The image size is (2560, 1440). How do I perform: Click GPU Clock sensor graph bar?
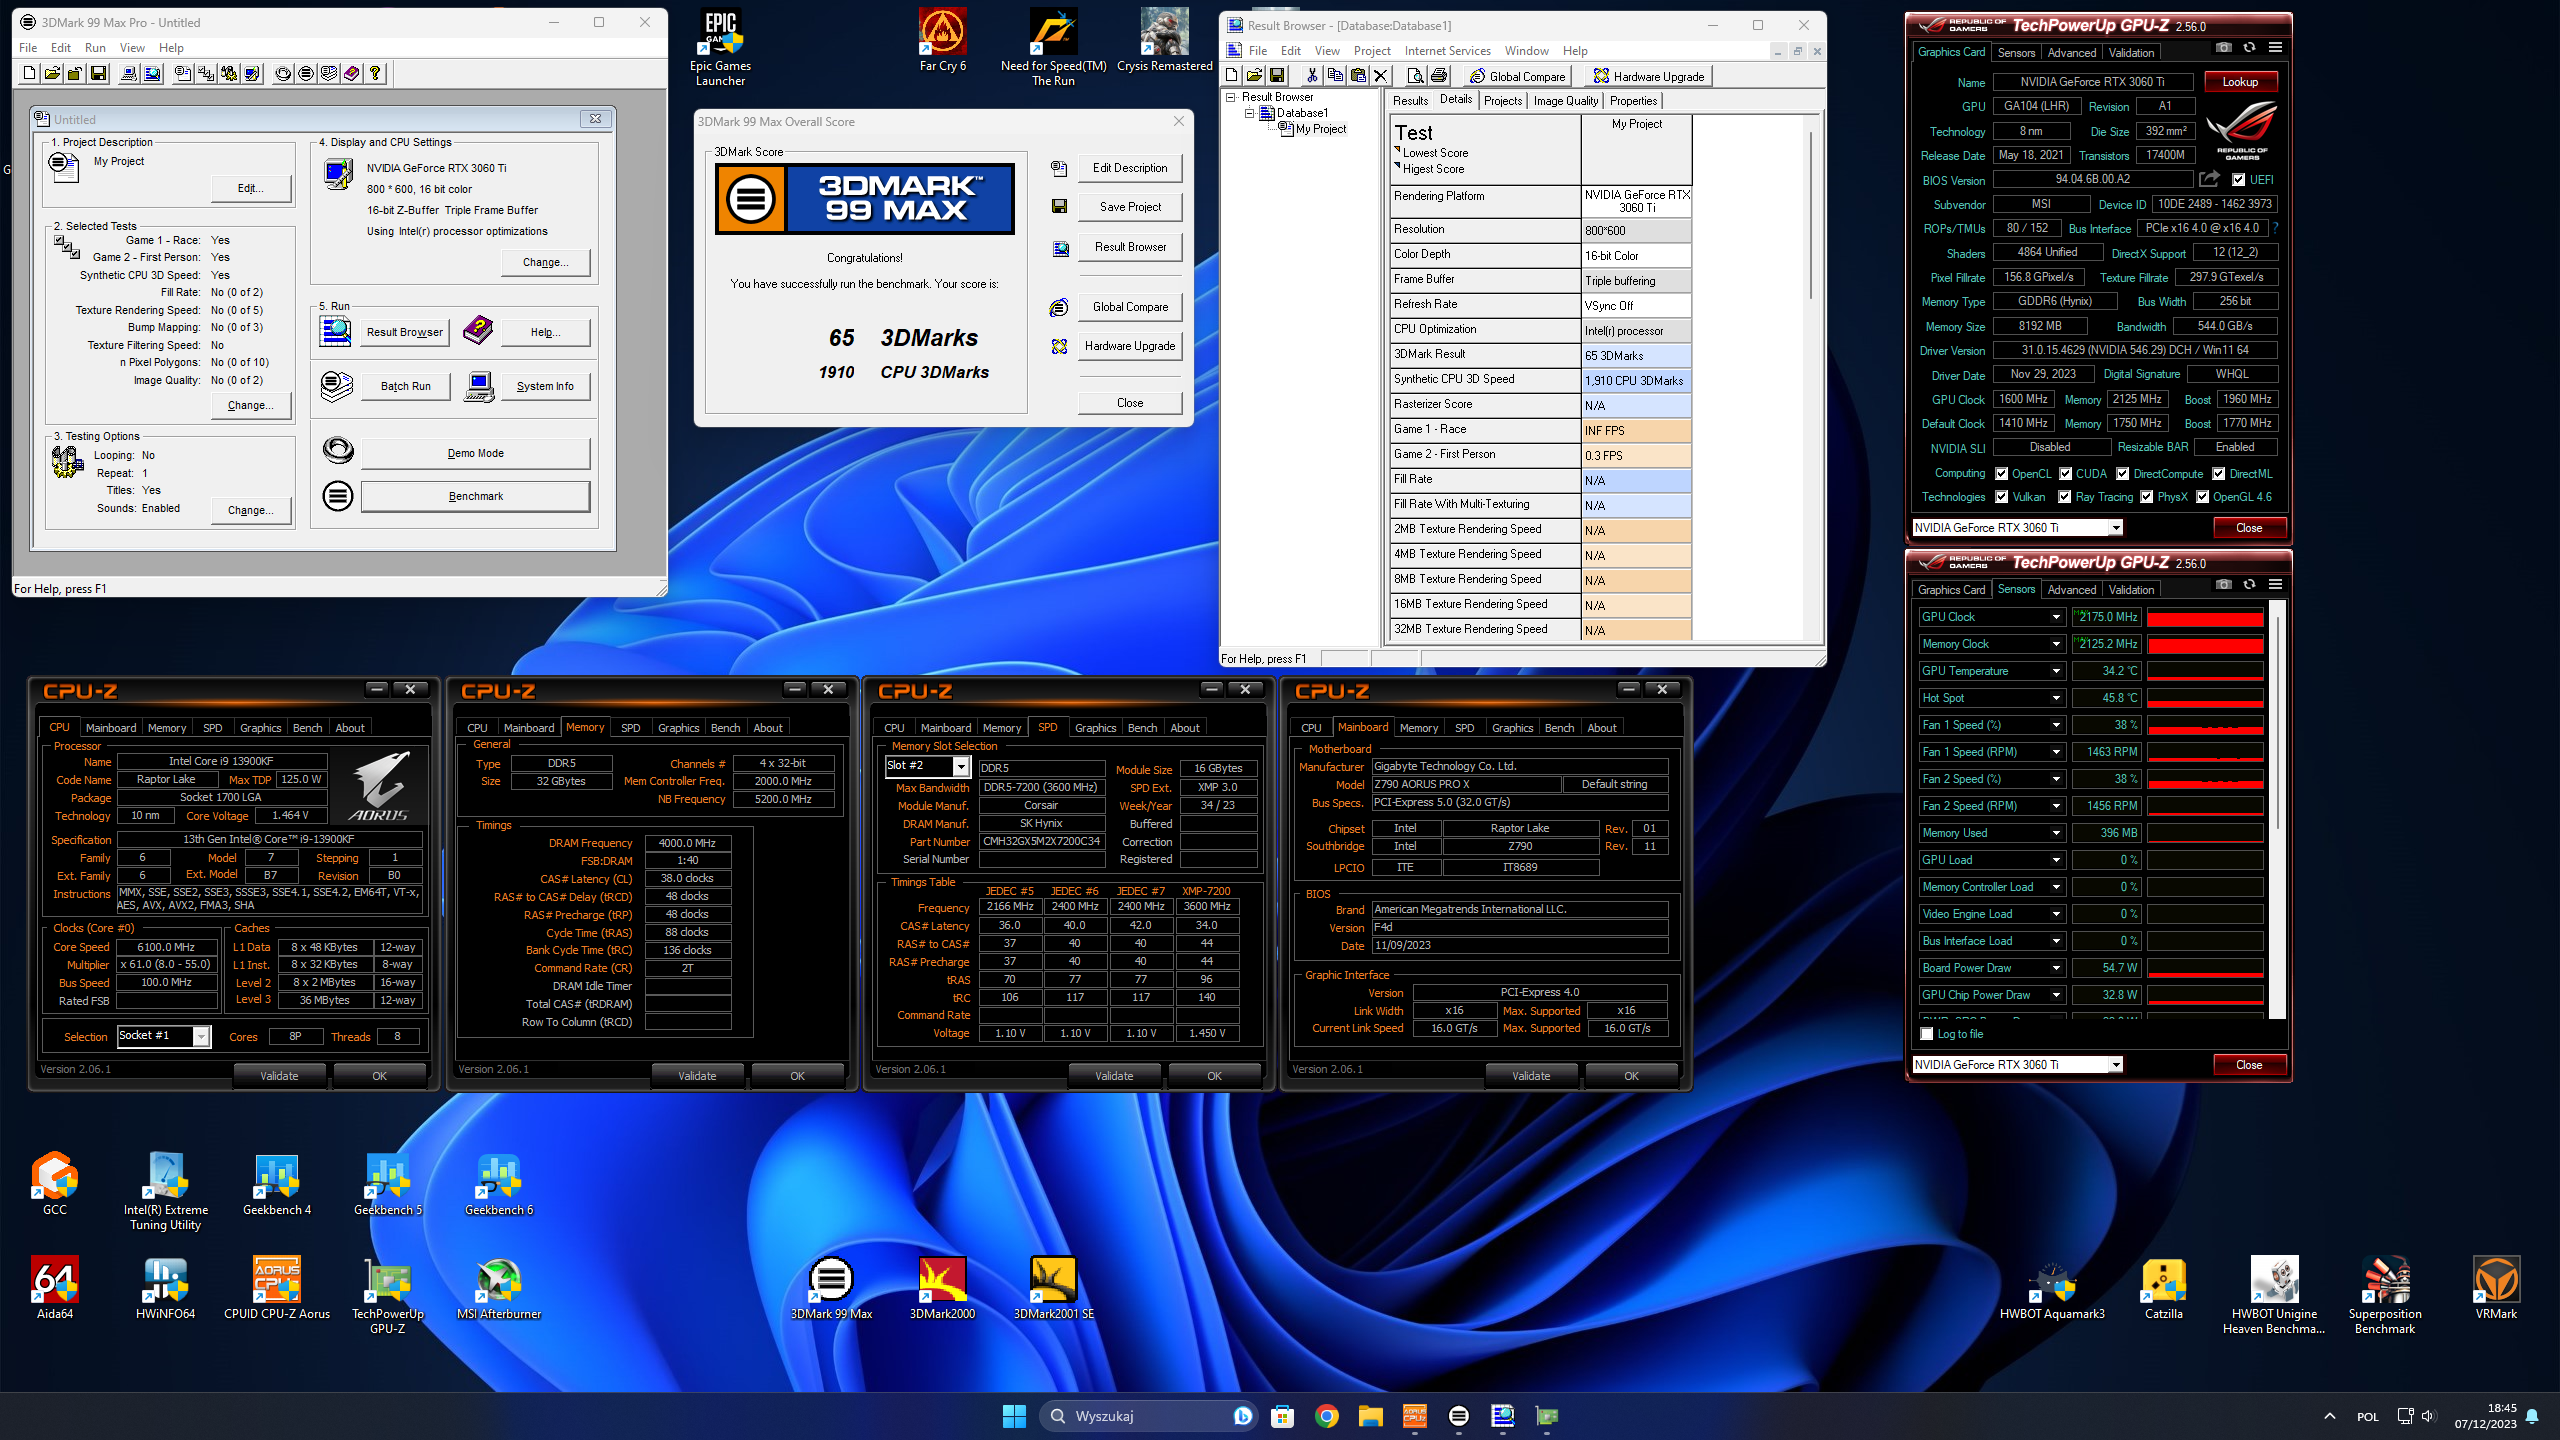[x=2205, y=617]
